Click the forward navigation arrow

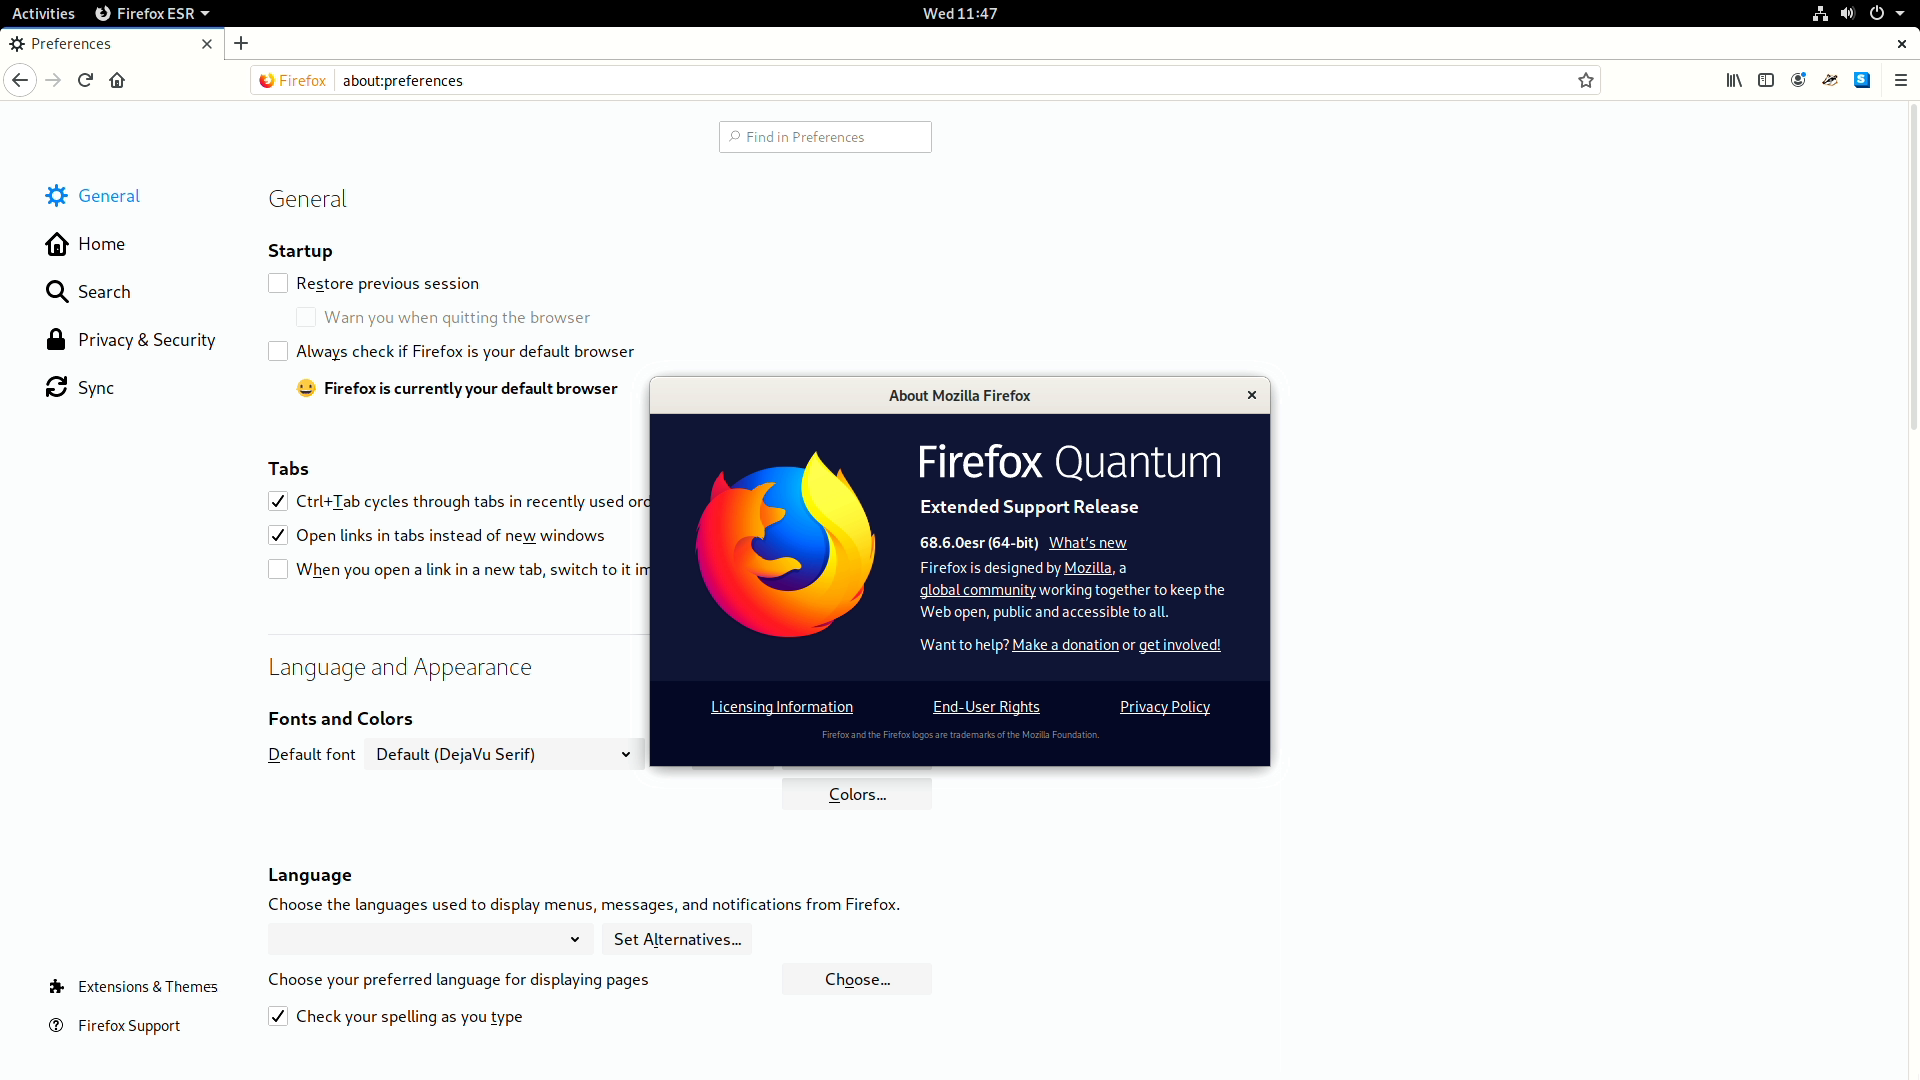coord(54,80)
